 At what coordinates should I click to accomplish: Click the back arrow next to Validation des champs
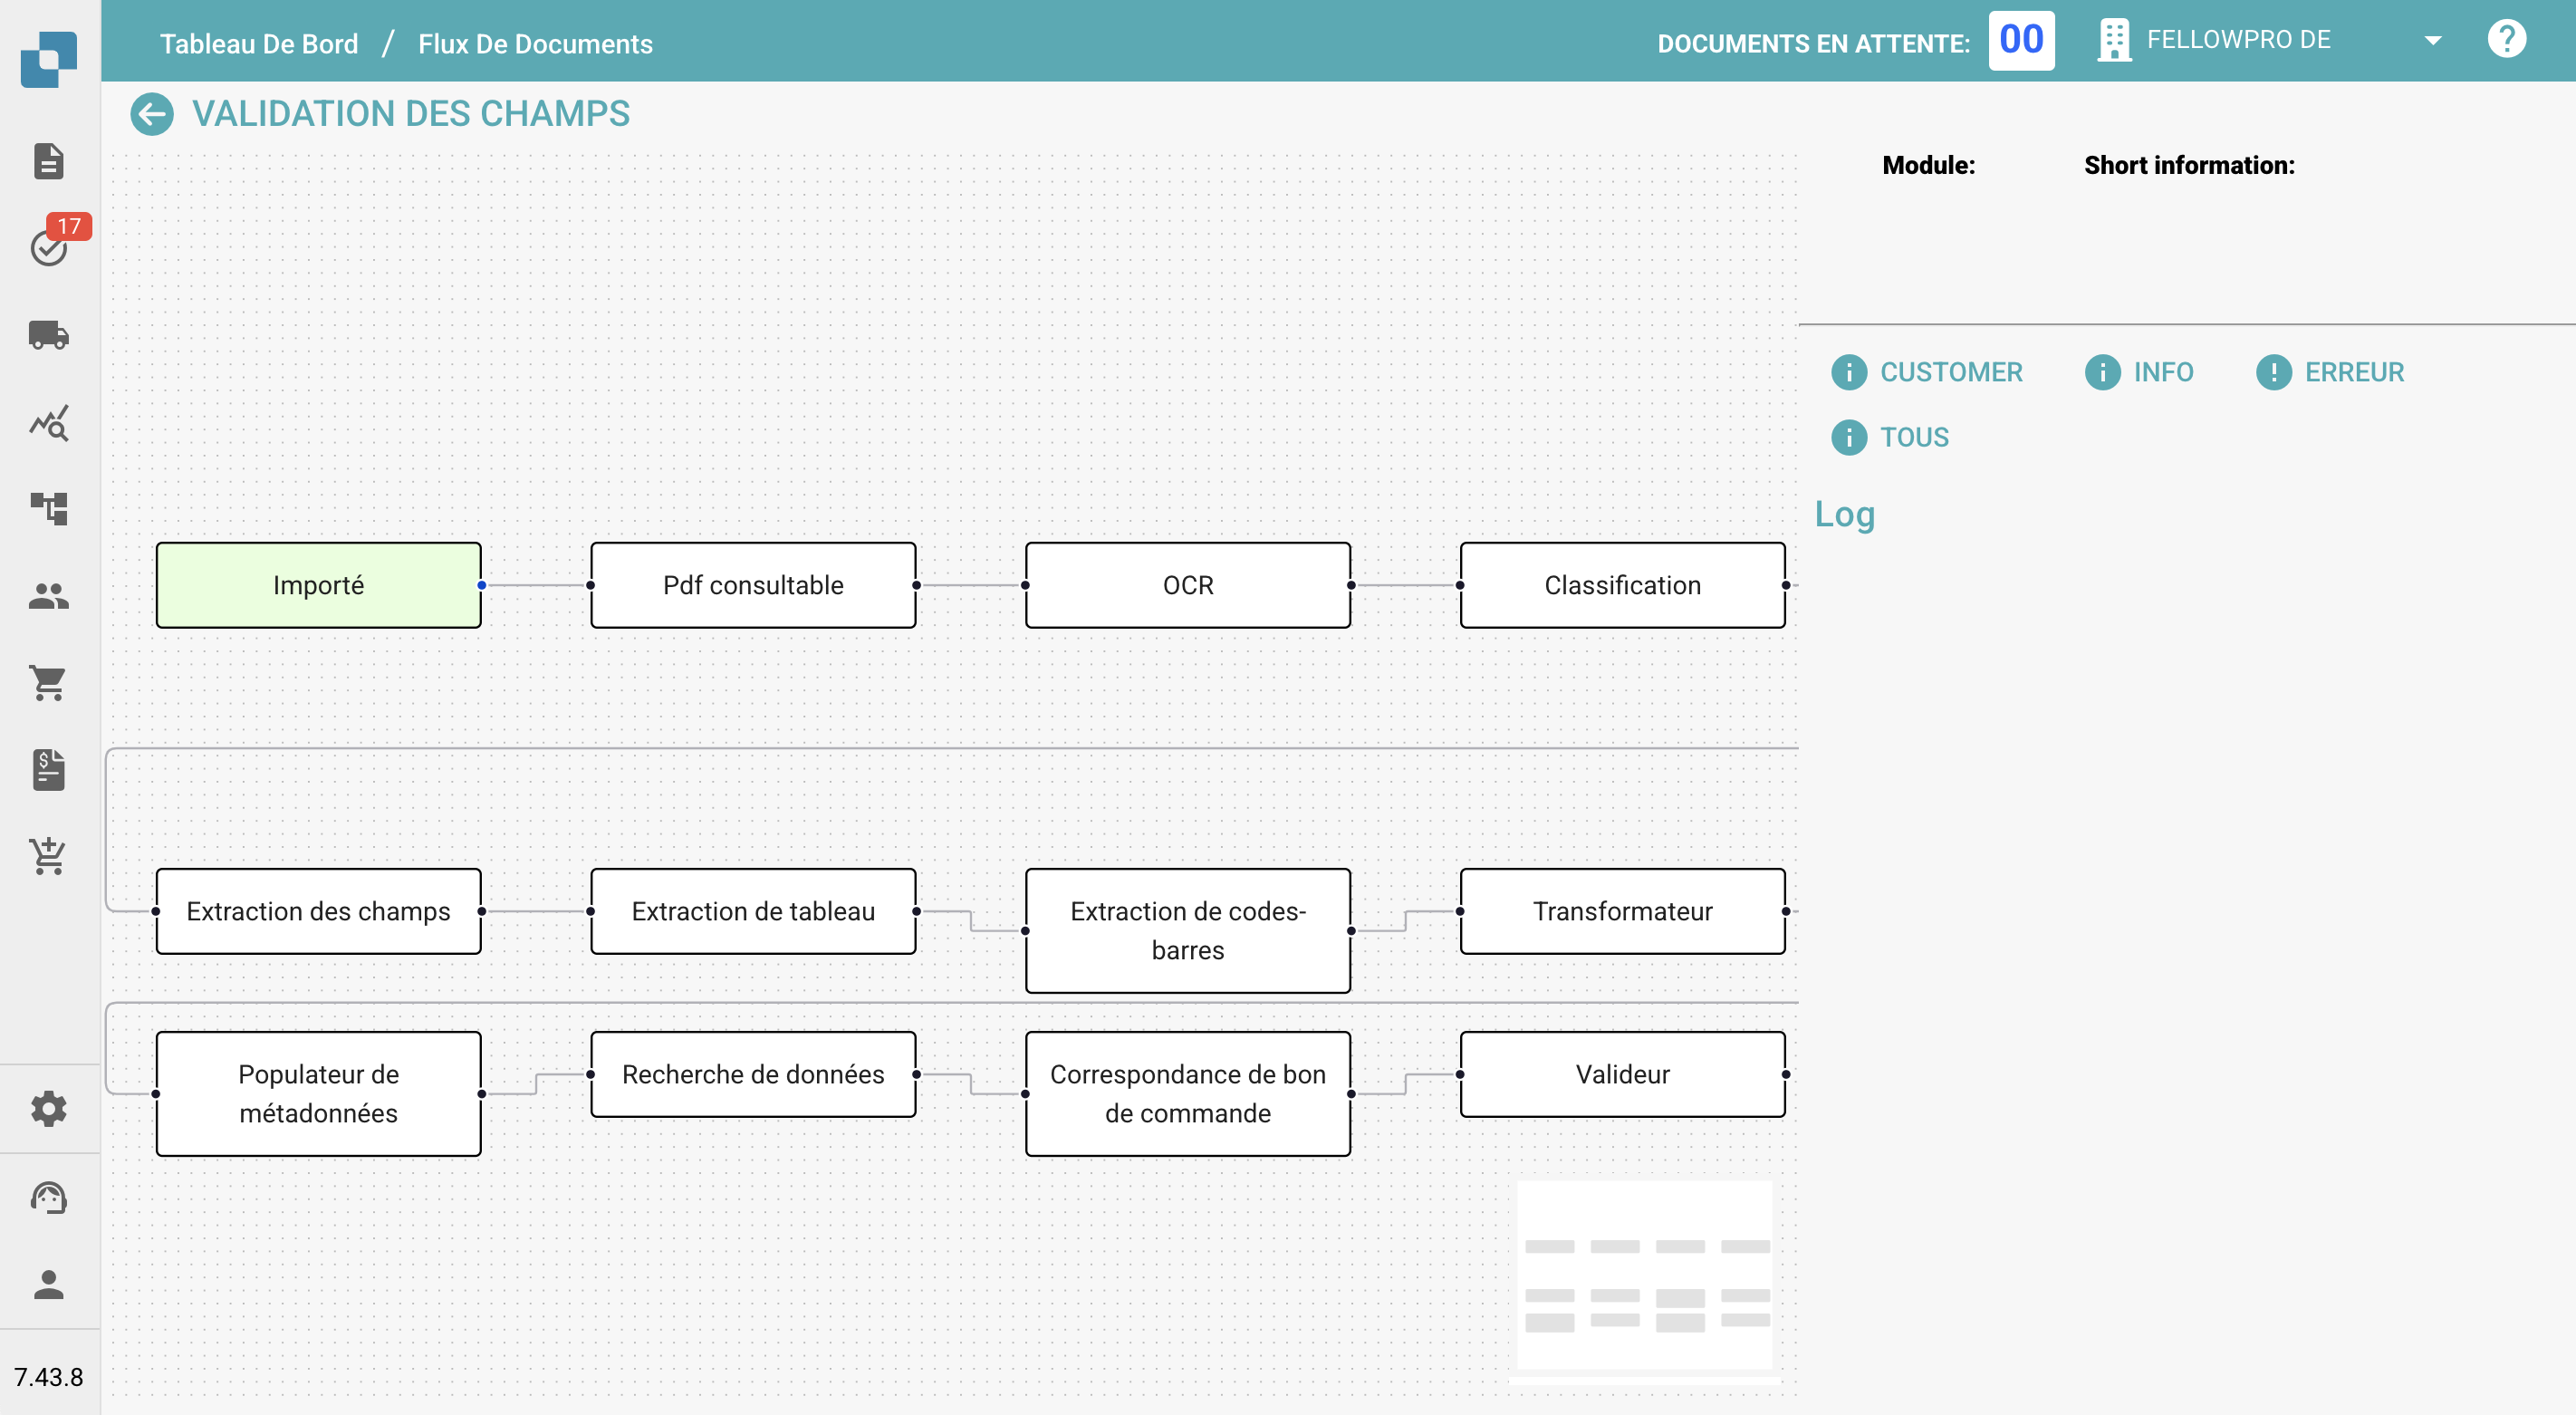[151, 114]
